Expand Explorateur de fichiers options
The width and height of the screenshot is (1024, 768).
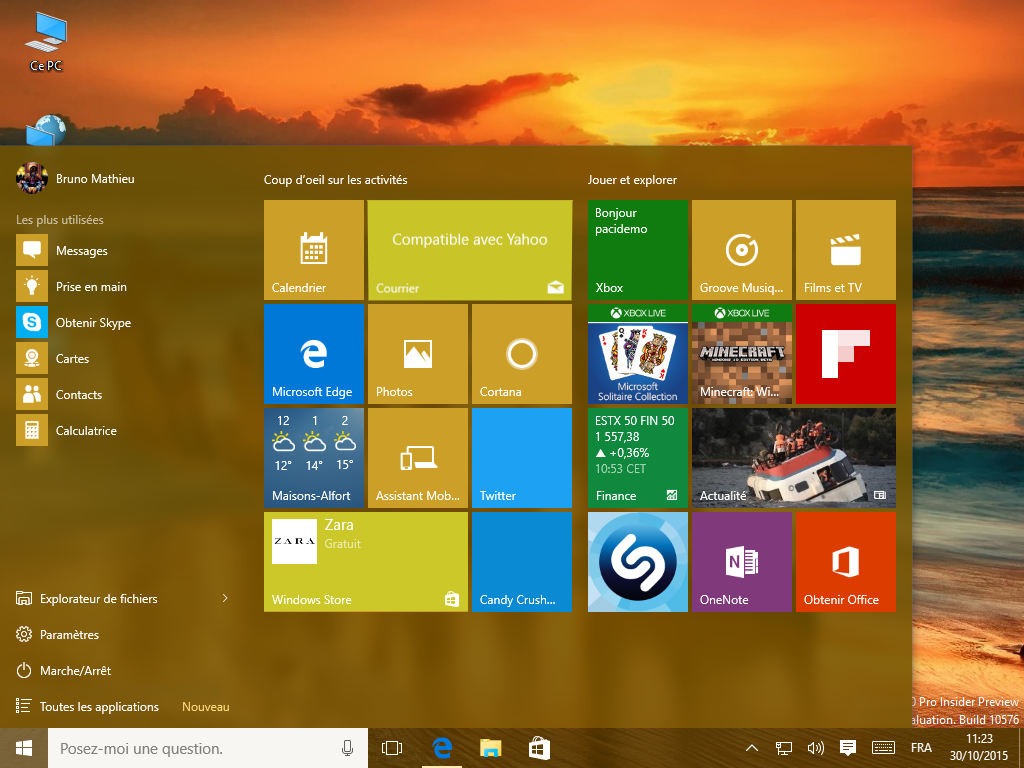(224, 598)
